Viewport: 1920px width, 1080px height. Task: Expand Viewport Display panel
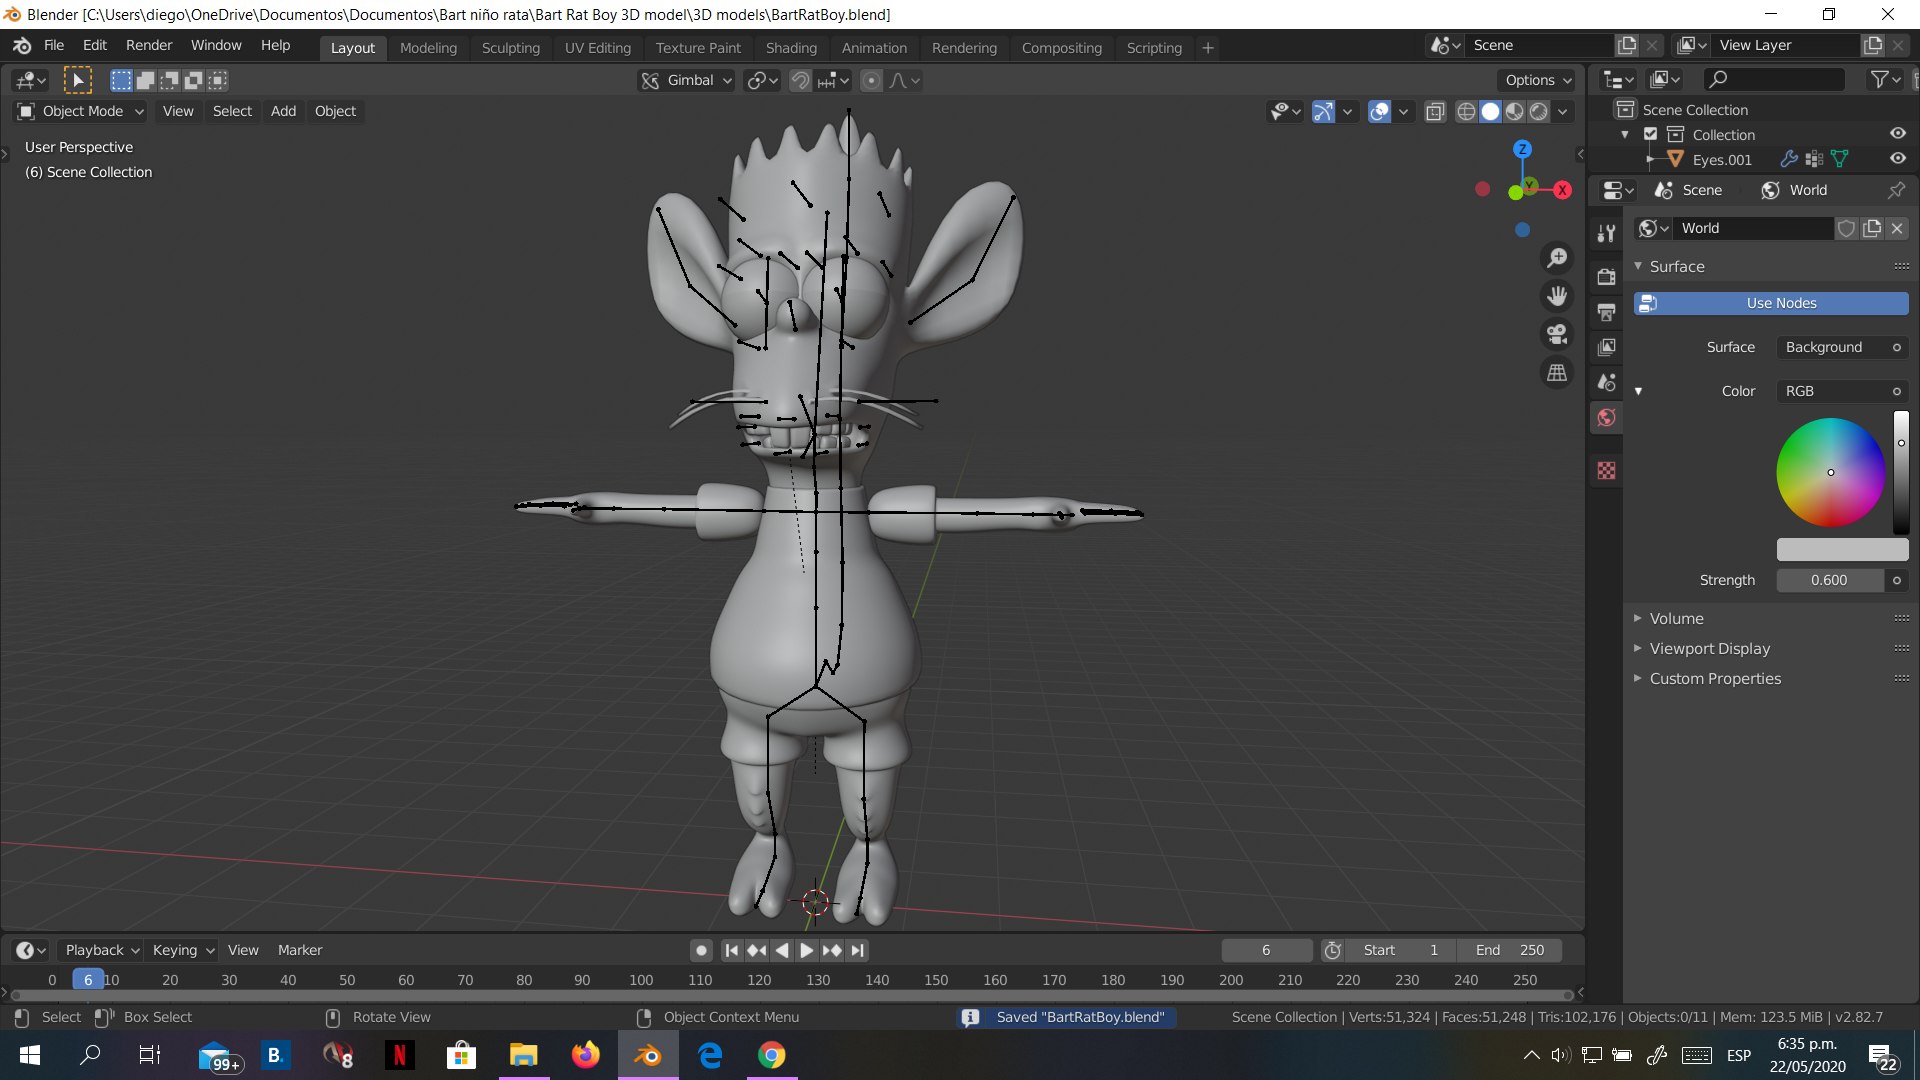pos(1709,648)
